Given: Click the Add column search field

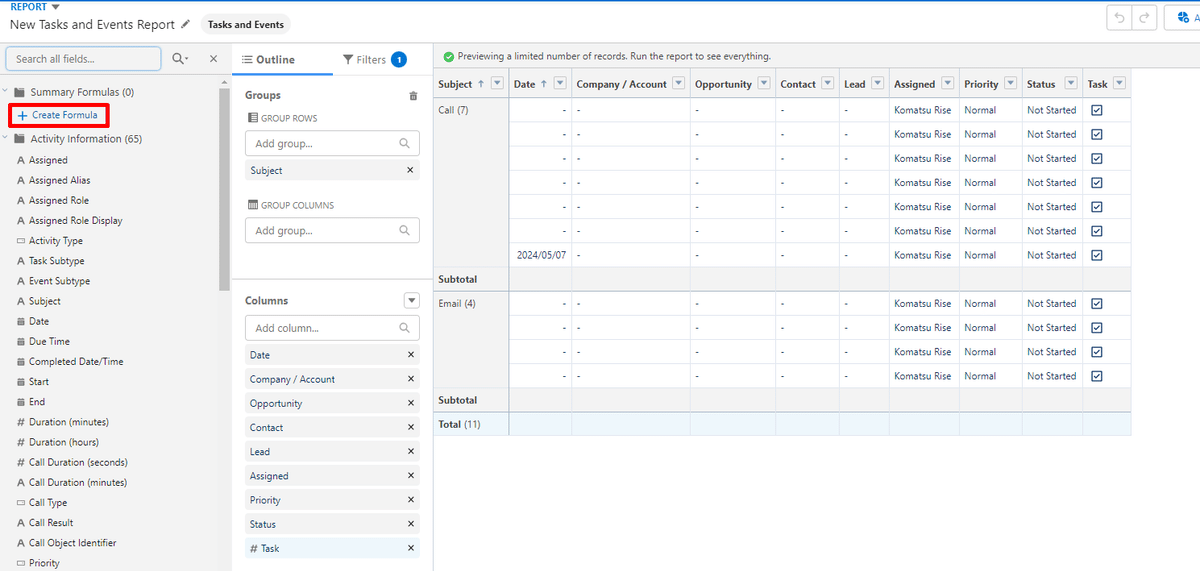Looking at the screenshot, I should point(332,328).
